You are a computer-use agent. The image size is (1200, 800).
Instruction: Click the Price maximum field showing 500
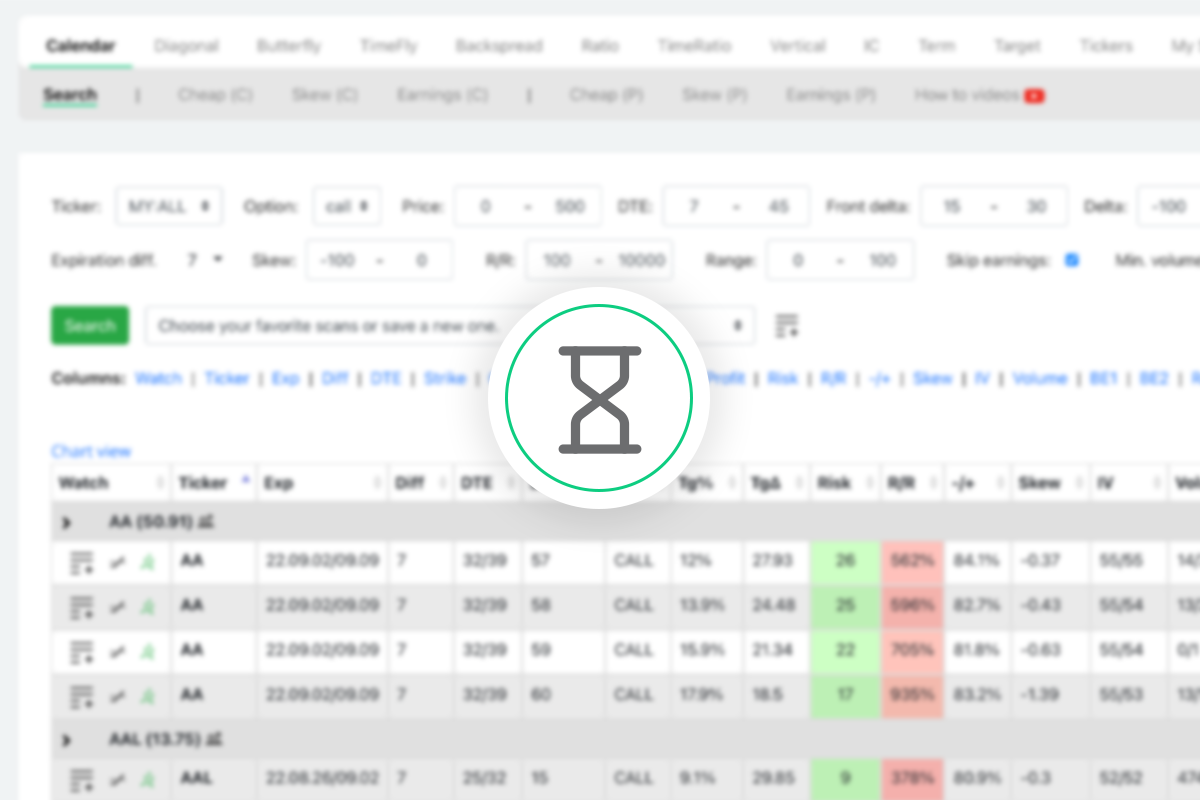[569, 206]
